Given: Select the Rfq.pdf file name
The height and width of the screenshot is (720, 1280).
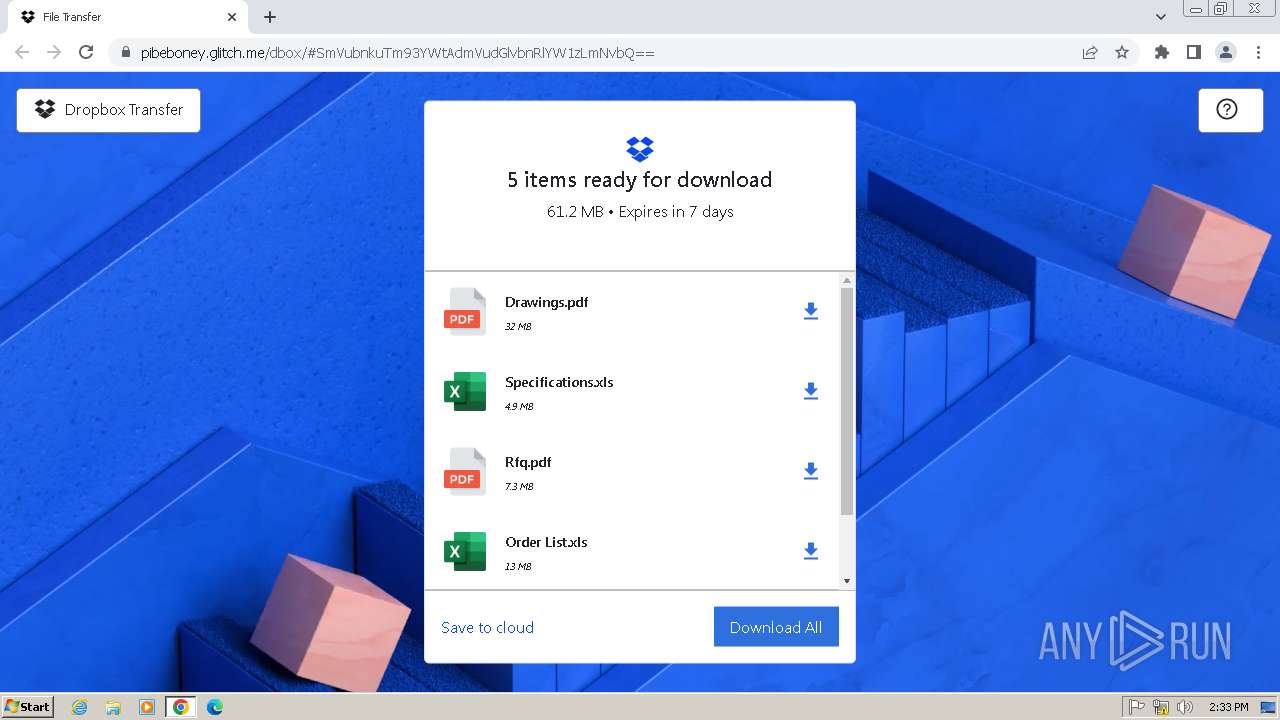Looking at the screenshot, I should point(528,462).
